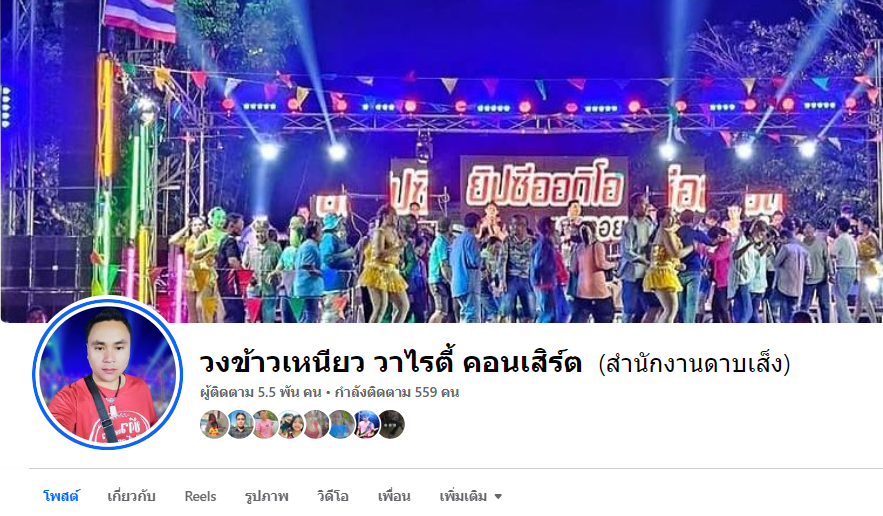
Task: Click friend avatar showing two people selfie
Action: tap(291, 424)
